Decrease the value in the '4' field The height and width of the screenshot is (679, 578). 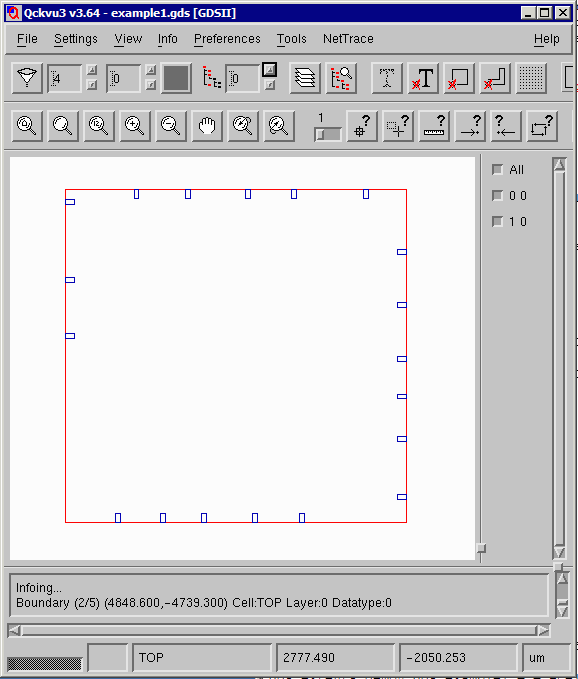tap(92, 85)
